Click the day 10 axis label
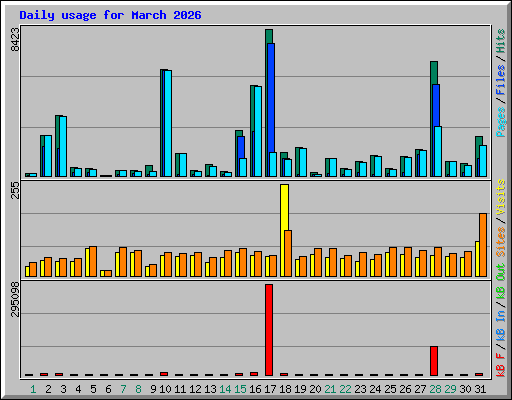 pos(165,389)
